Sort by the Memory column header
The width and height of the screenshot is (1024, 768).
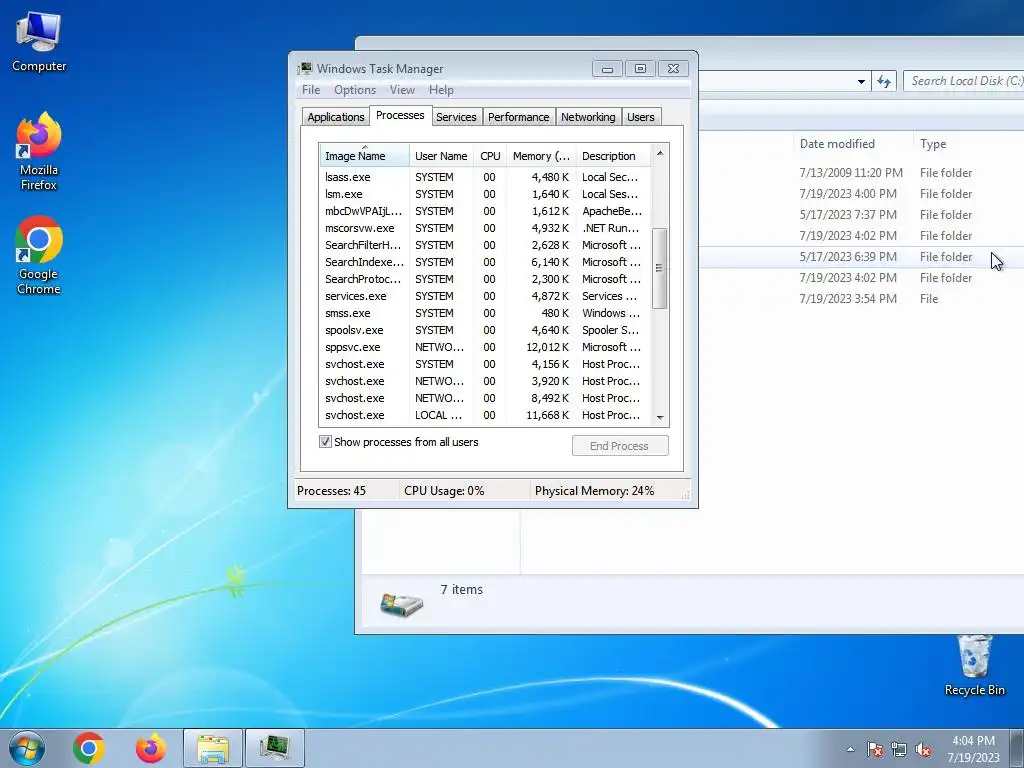click(541, 155)
